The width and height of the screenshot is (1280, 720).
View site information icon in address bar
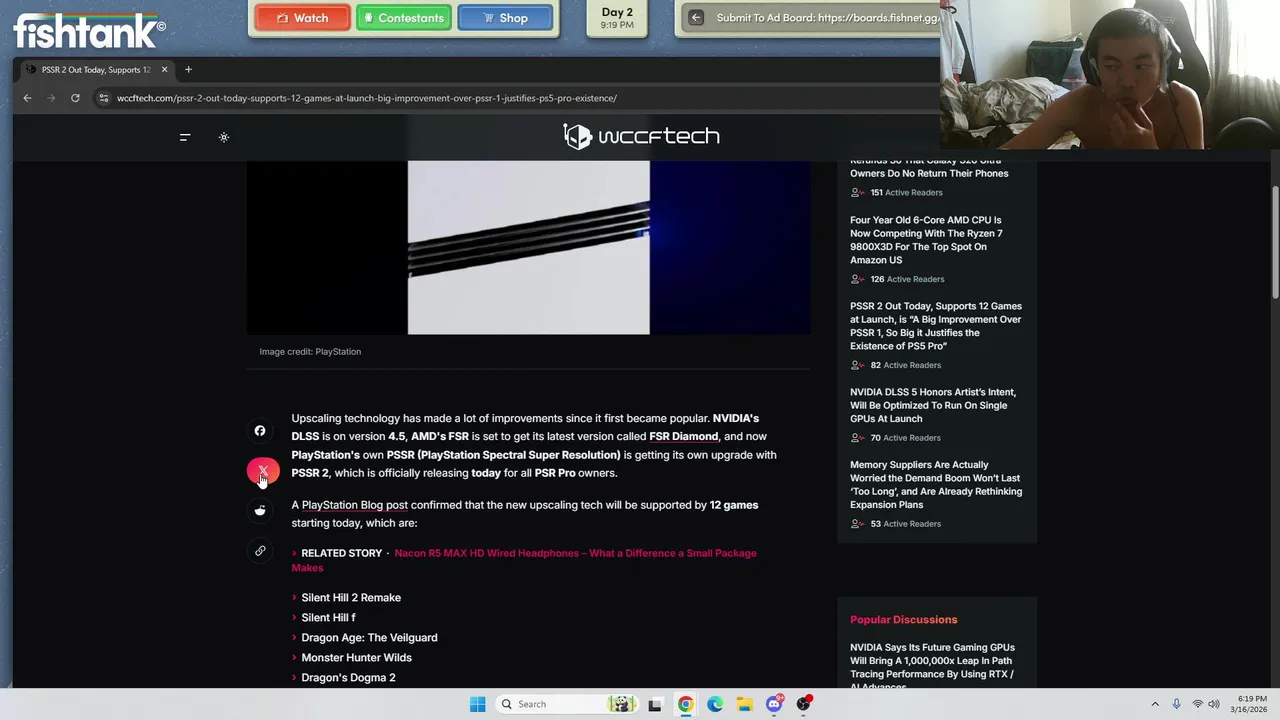[103, 98]
